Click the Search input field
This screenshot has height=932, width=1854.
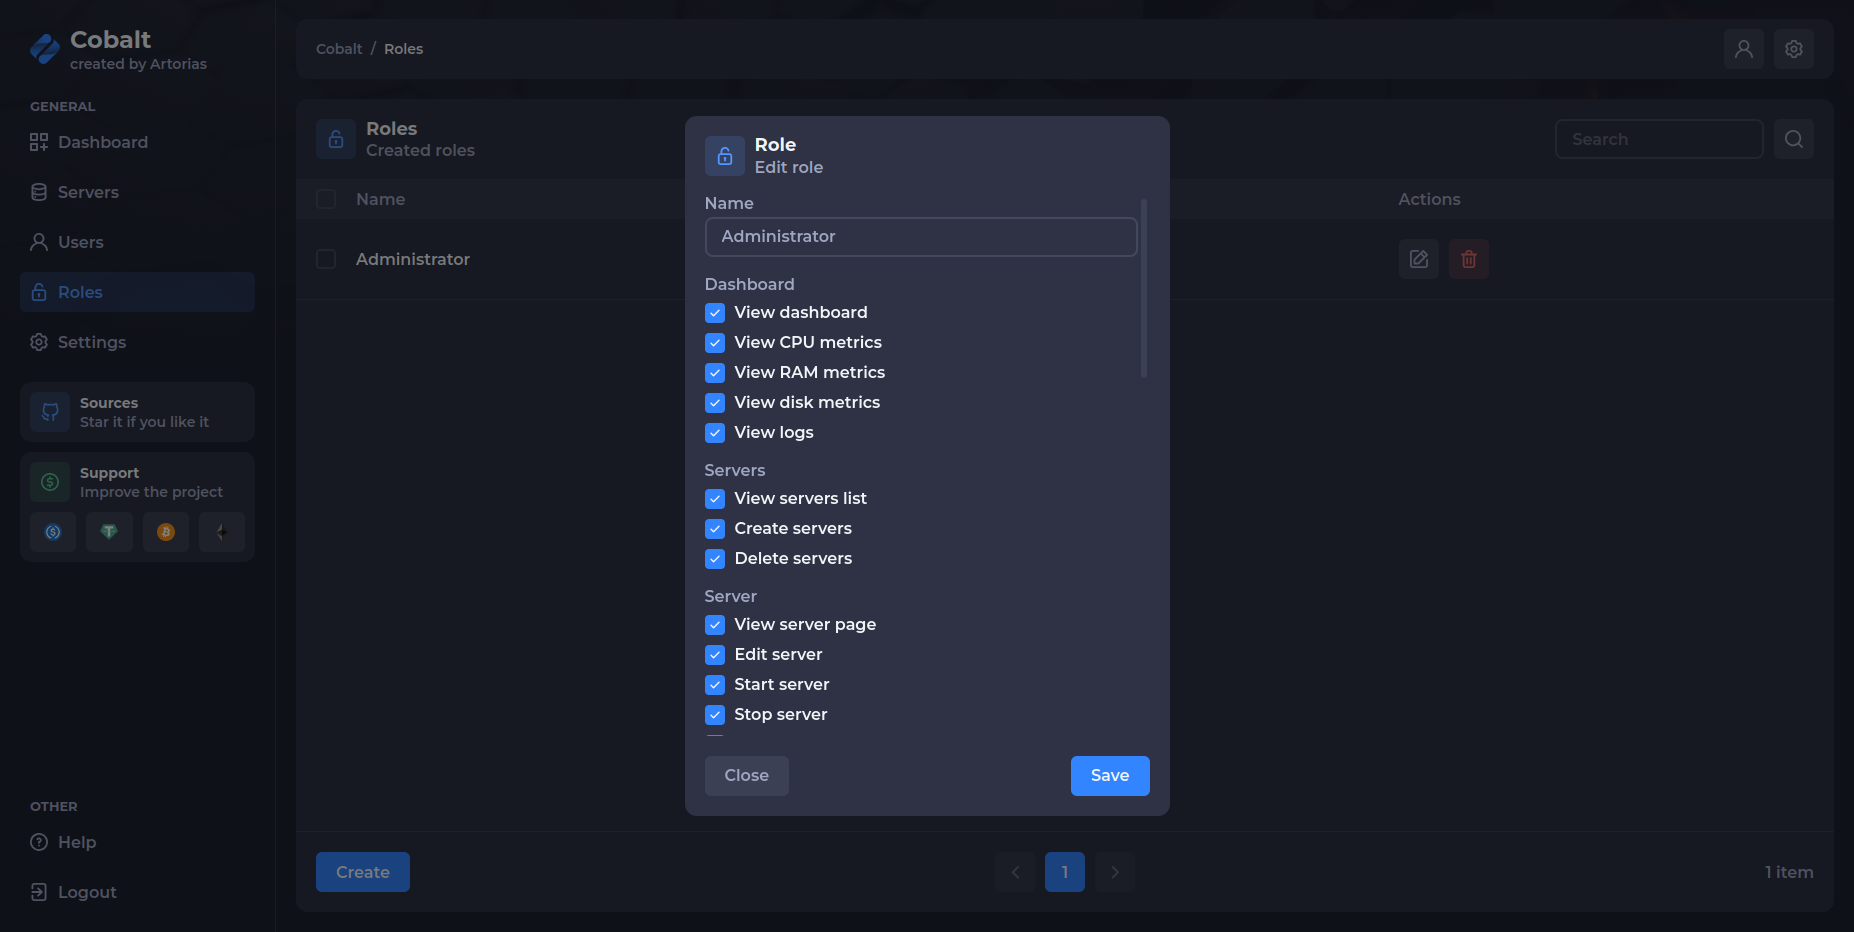click(x=1659, y=139)
